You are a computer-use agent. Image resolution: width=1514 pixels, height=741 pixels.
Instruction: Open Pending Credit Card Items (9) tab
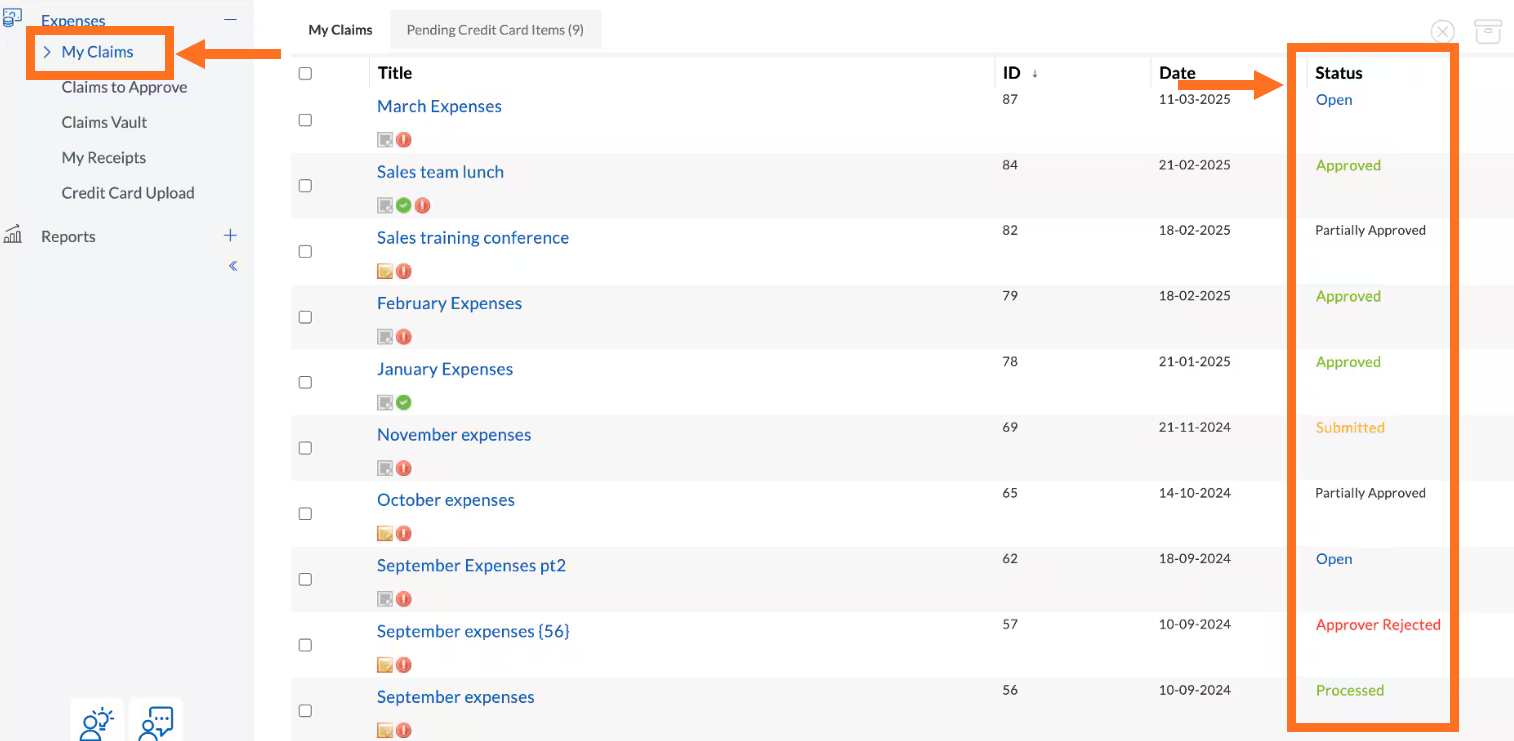coord(495,30)
